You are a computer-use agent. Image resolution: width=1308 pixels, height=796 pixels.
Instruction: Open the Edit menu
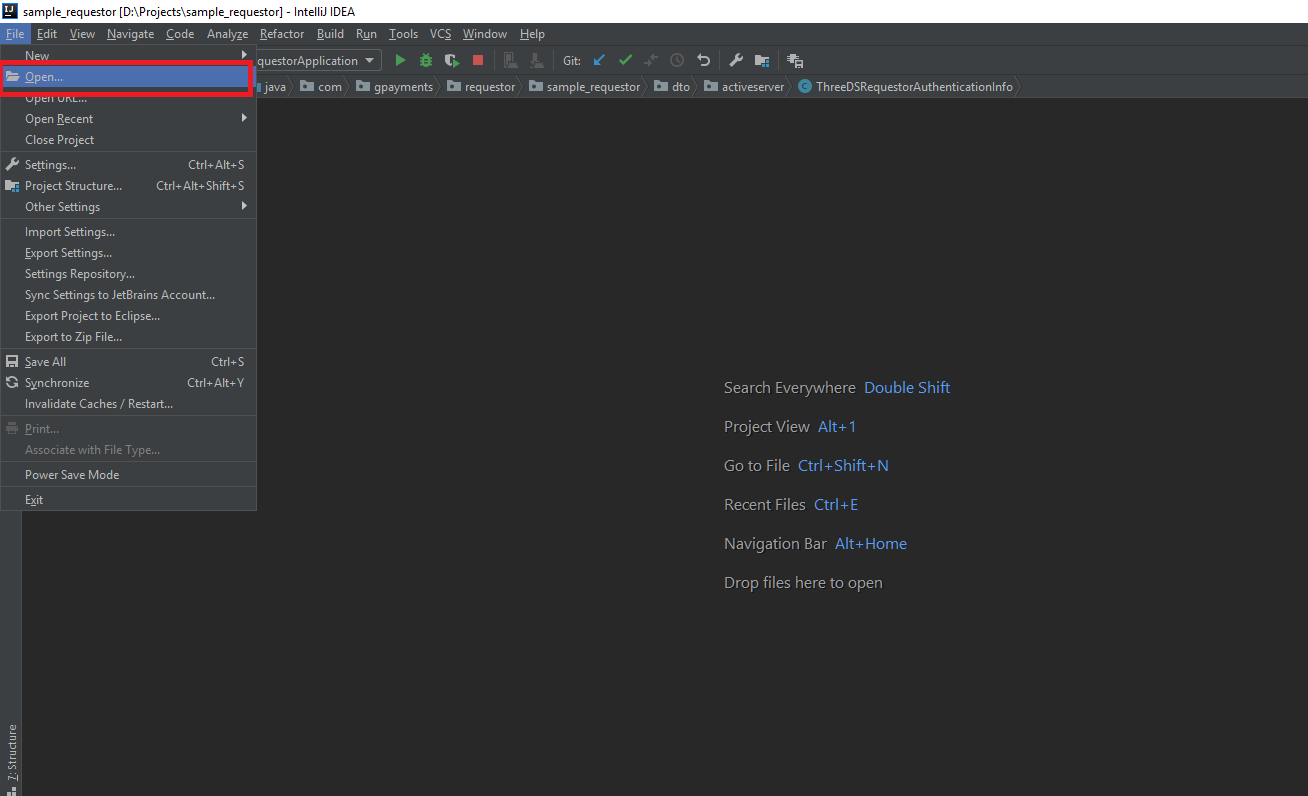tap(47, 34)
